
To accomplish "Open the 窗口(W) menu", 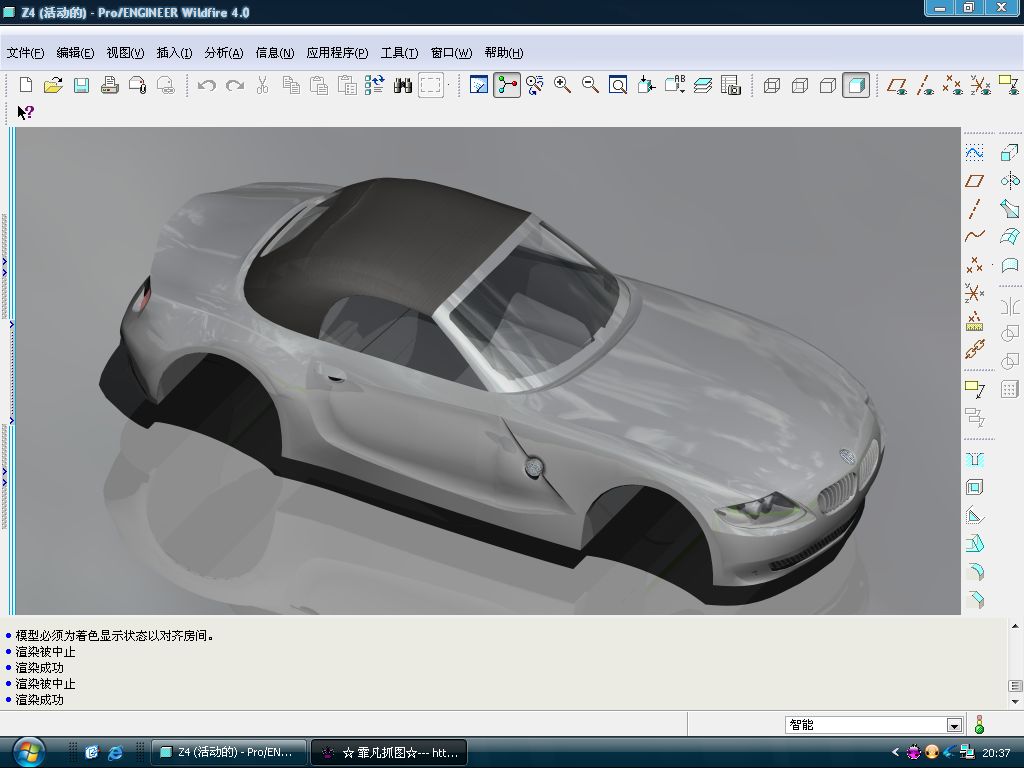I will pos(451,53).
